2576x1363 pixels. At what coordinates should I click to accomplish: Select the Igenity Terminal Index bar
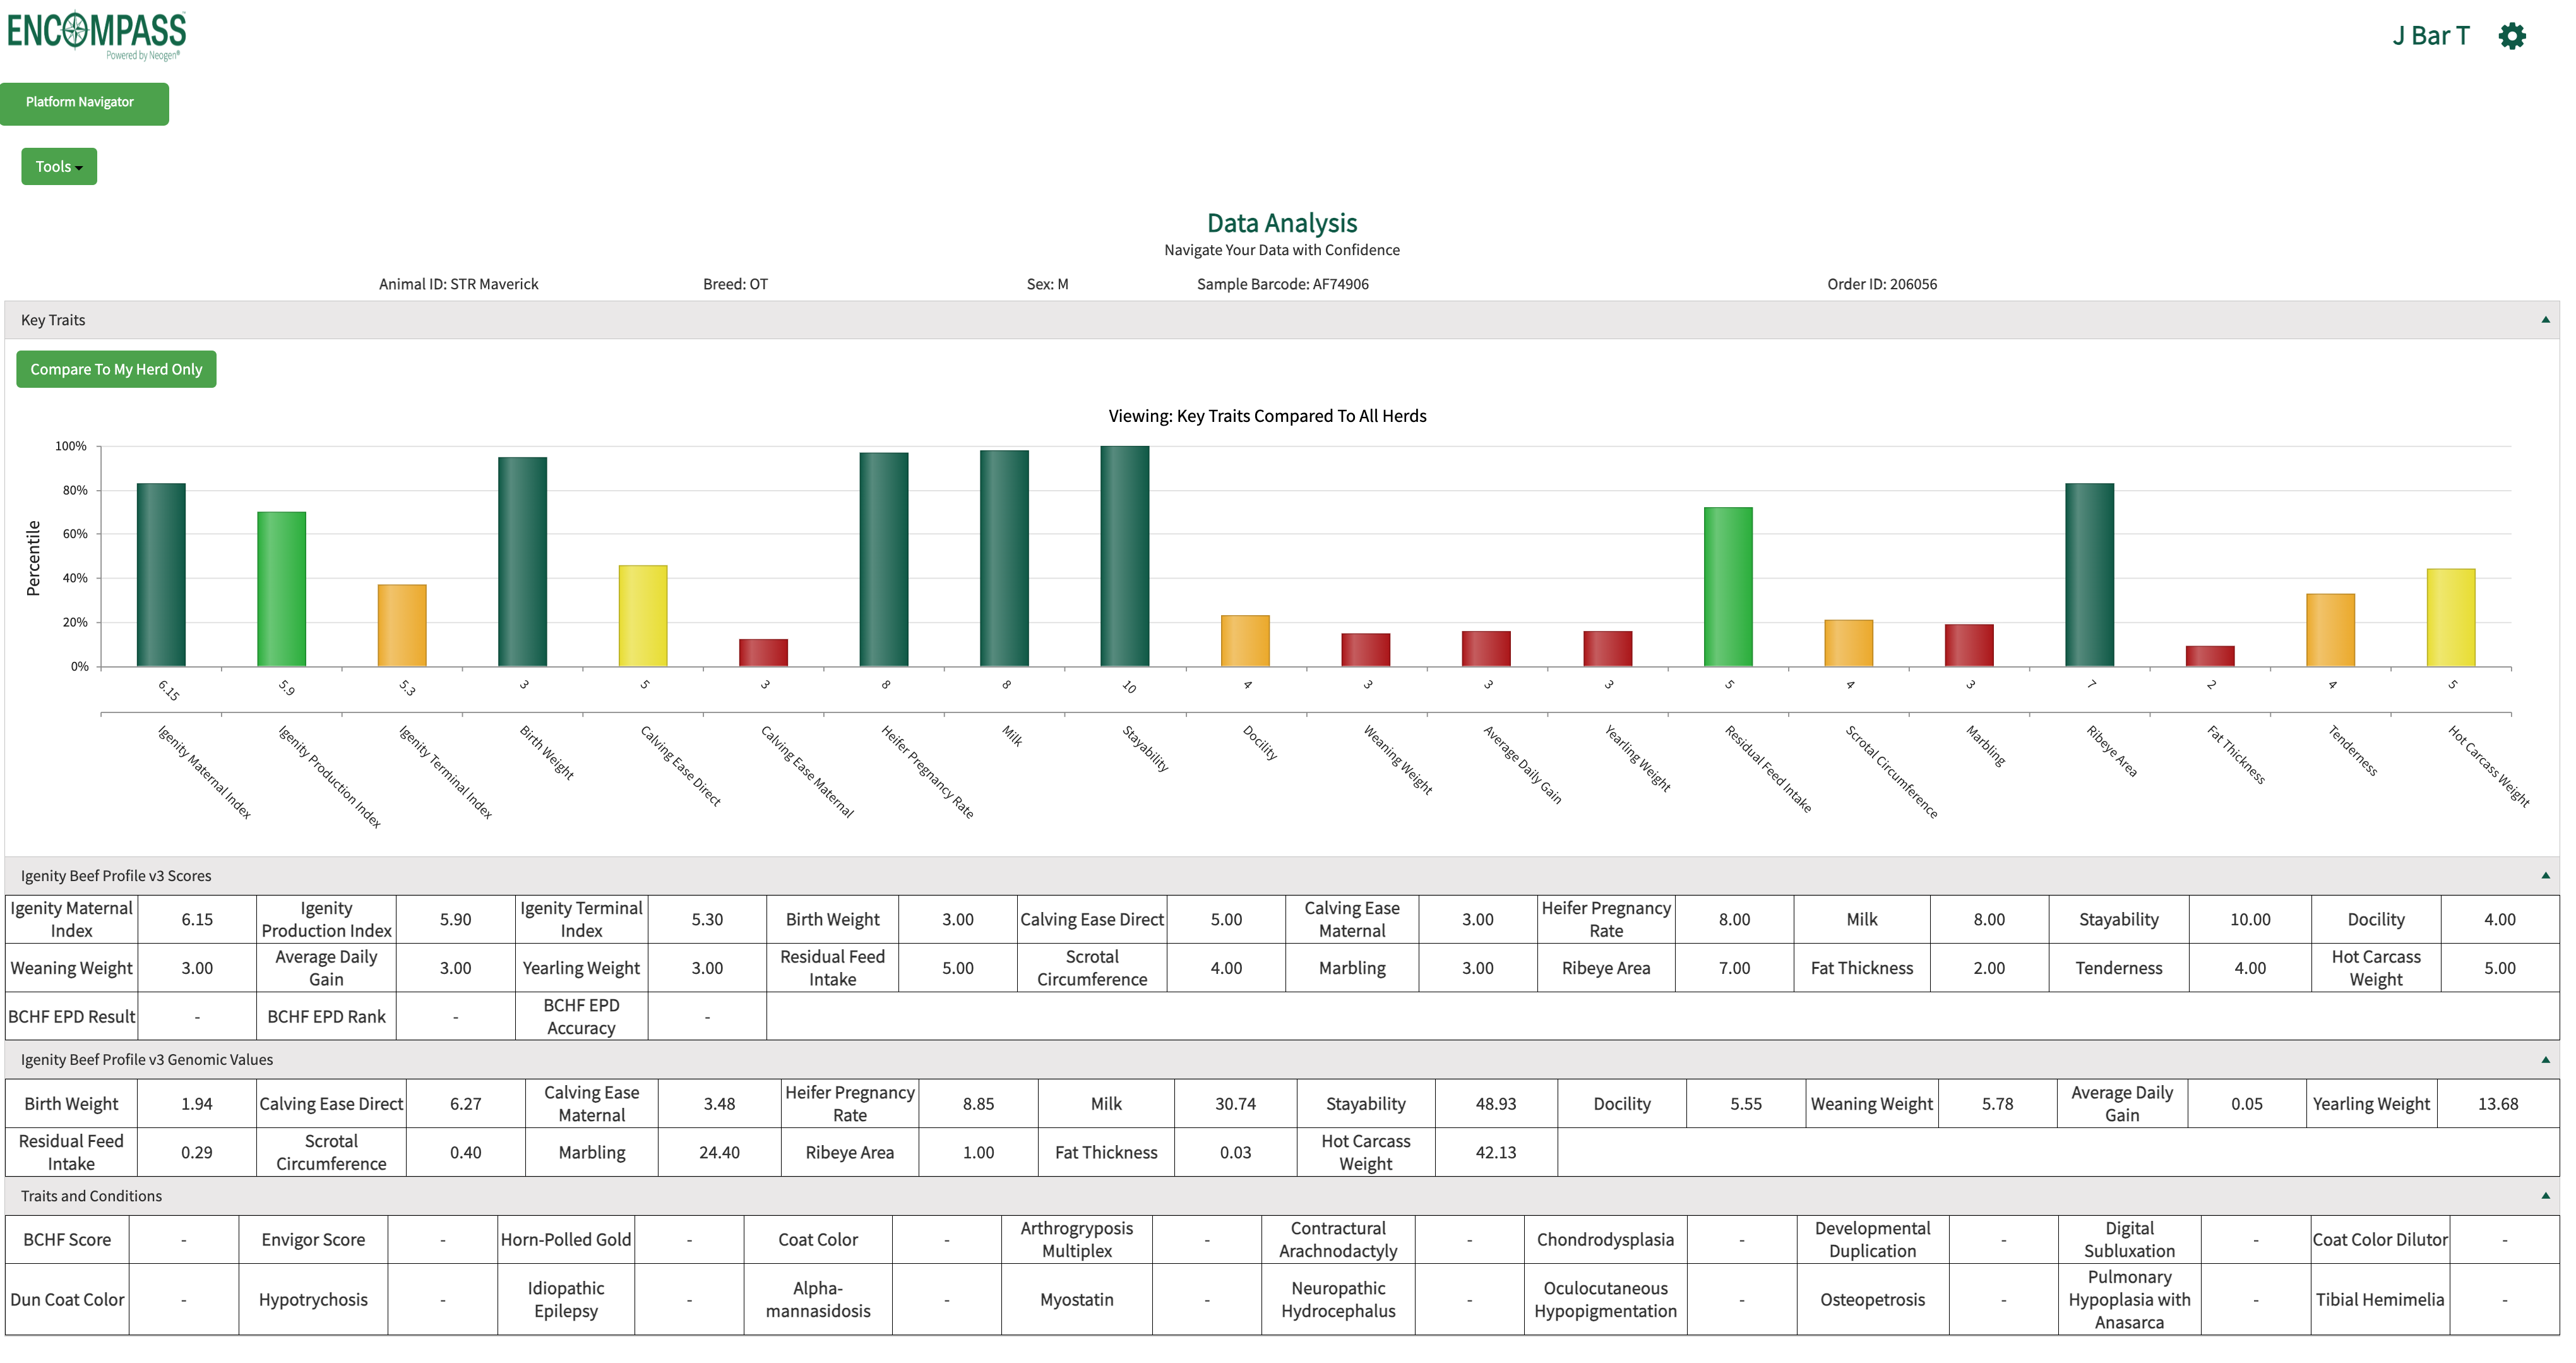click(x=402, y=625)
